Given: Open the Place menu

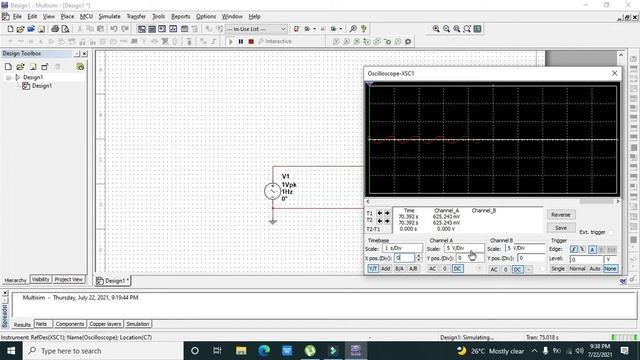Looking at the screenshot, I should pyautogui.click(x=67, y=17).
